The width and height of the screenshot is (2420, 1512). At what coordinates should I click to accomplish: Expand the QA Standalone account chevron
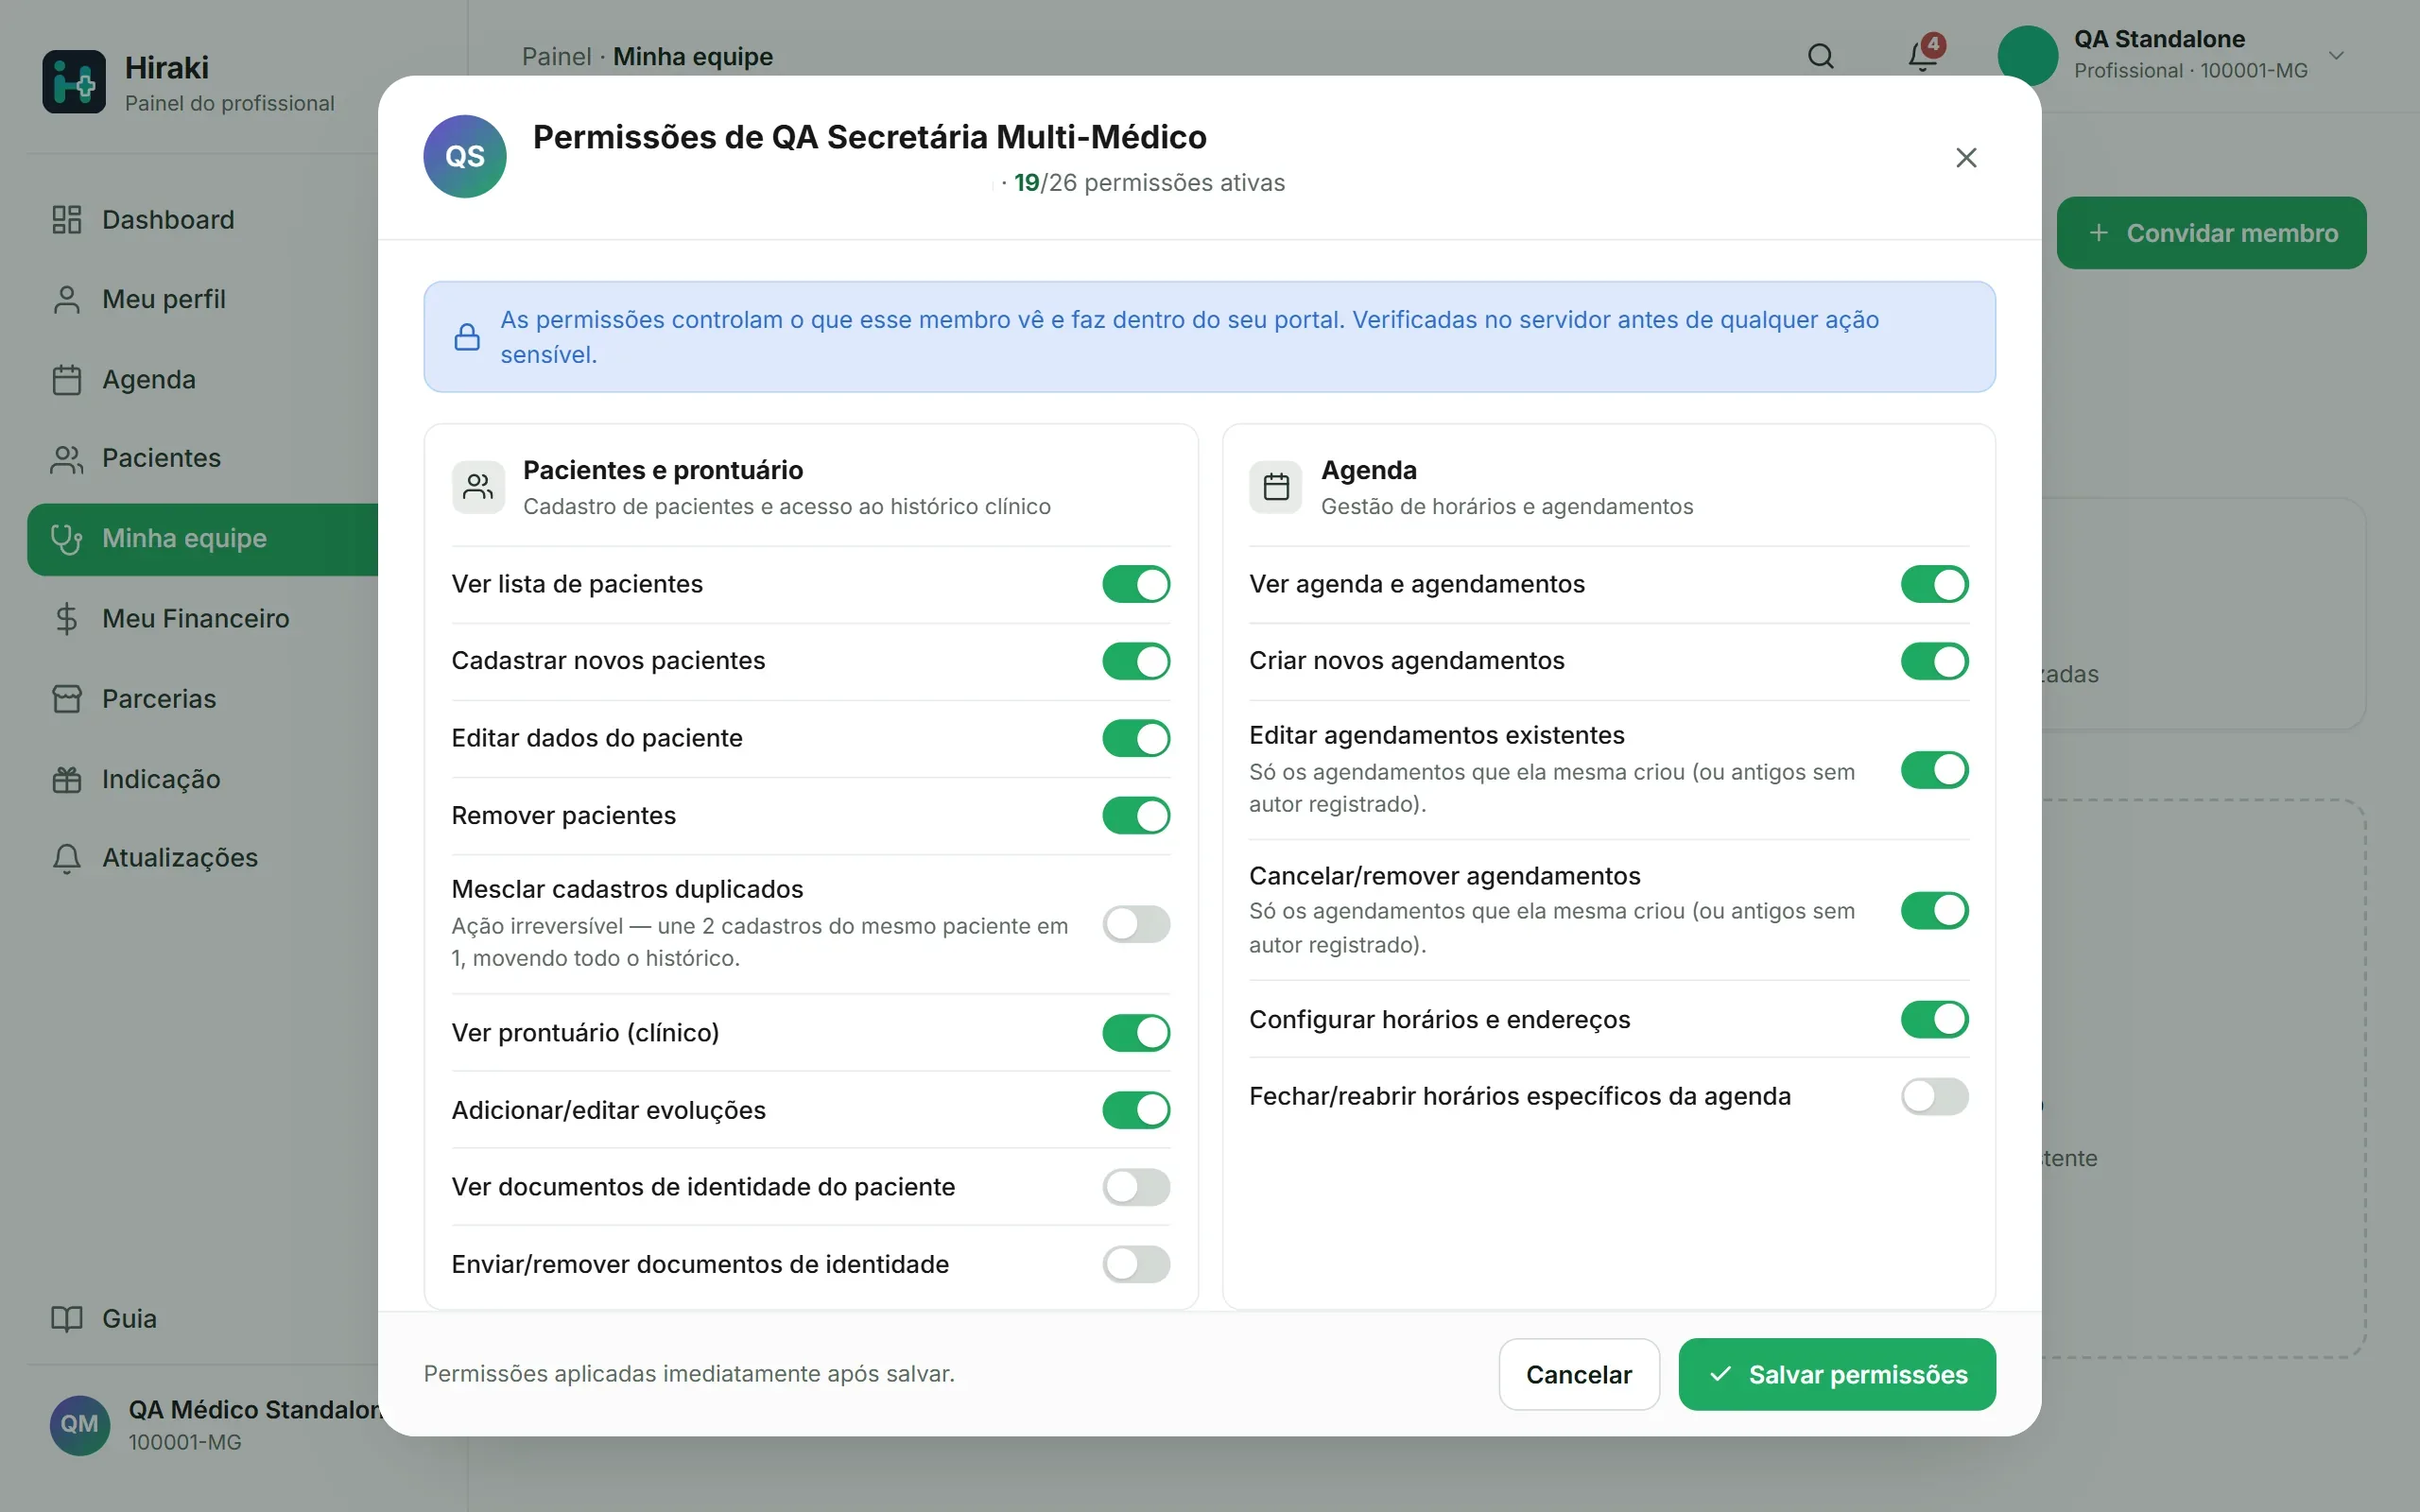click(x=2336, y=56)
